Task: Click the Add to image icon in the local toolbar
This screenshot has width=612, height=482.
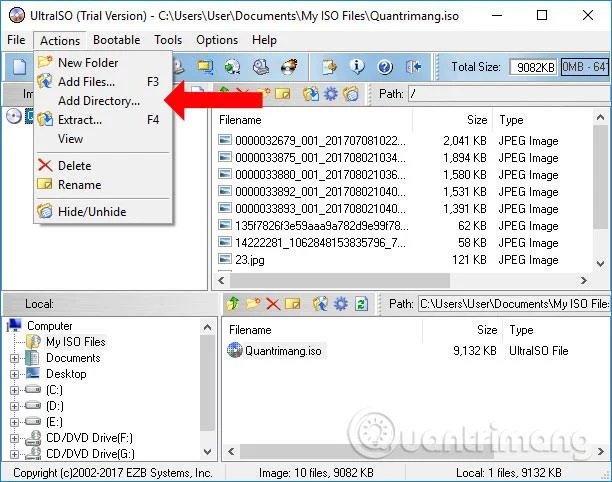Action: (320, 303)
